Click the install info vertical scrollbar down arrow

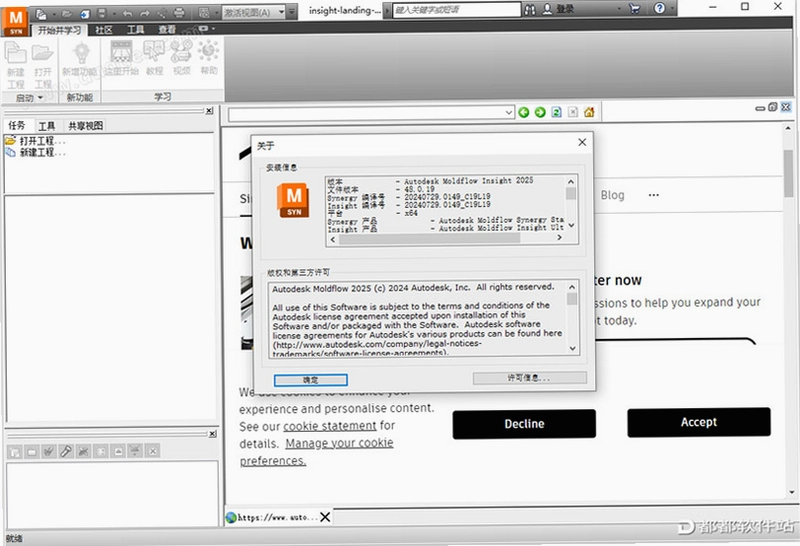pos(571,225)
